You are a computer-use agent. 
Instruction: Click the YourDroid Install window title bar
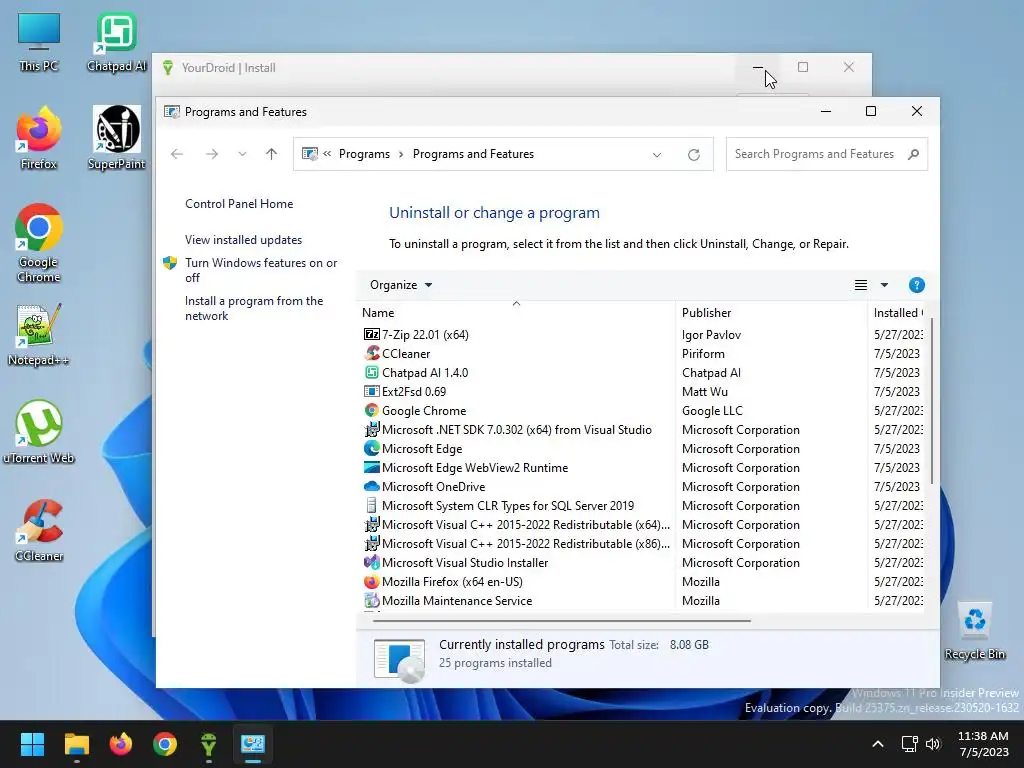[444, 68]
